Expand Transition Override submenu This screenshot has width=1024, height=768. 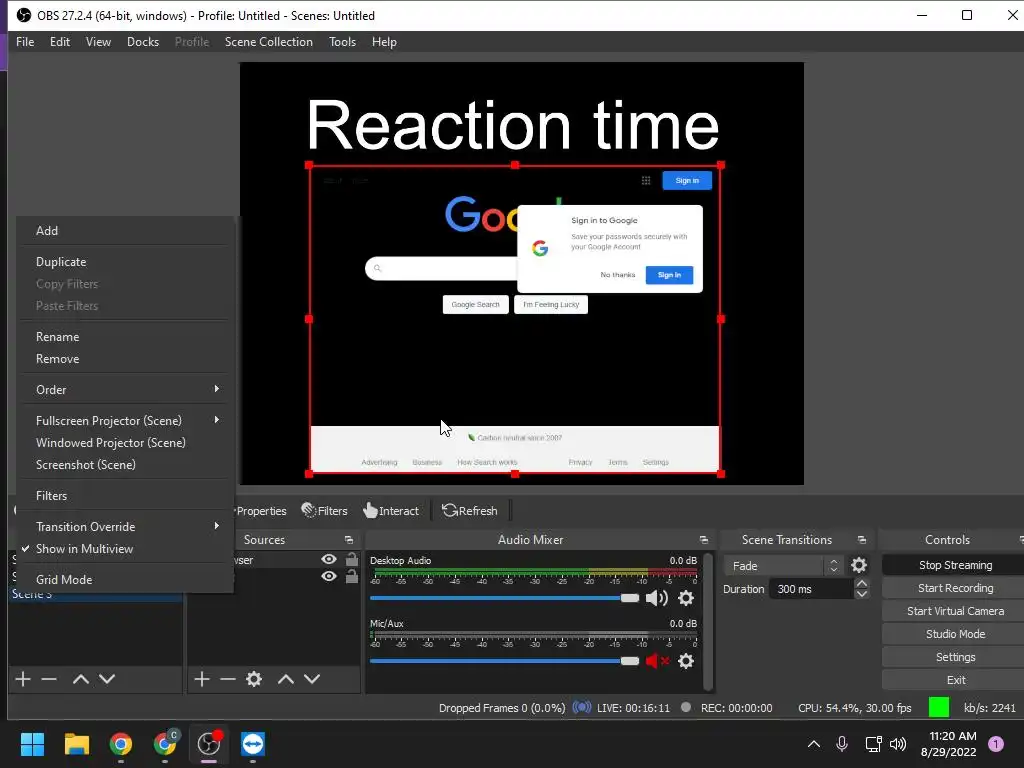pyautogui.click(x=124, y=526)
